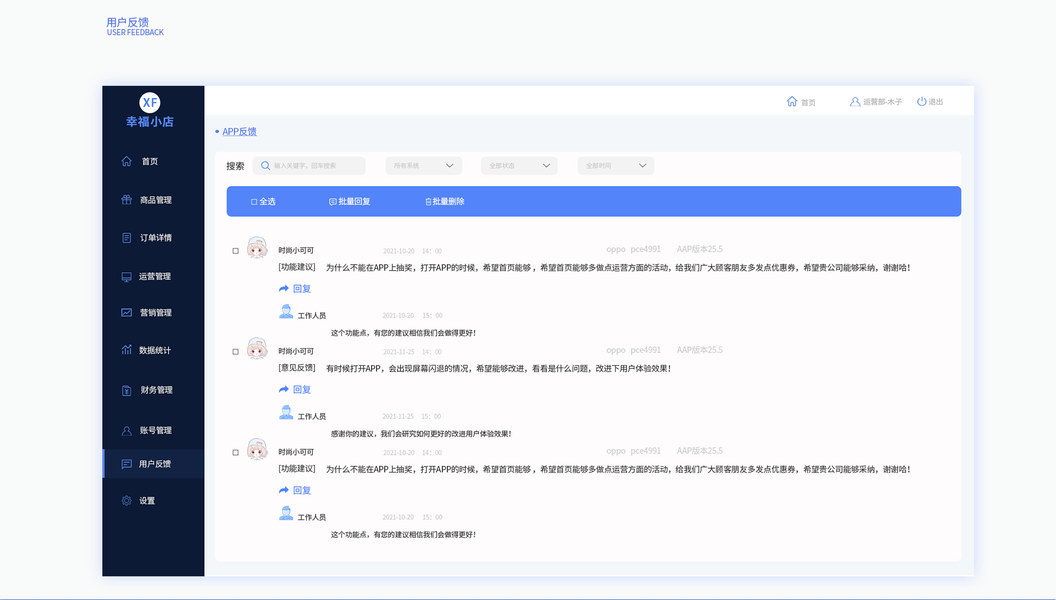The height and width of the screenshot is (600, 1056).
Task: Open 首页 home icon in sidebar
Action: [127, 161]
